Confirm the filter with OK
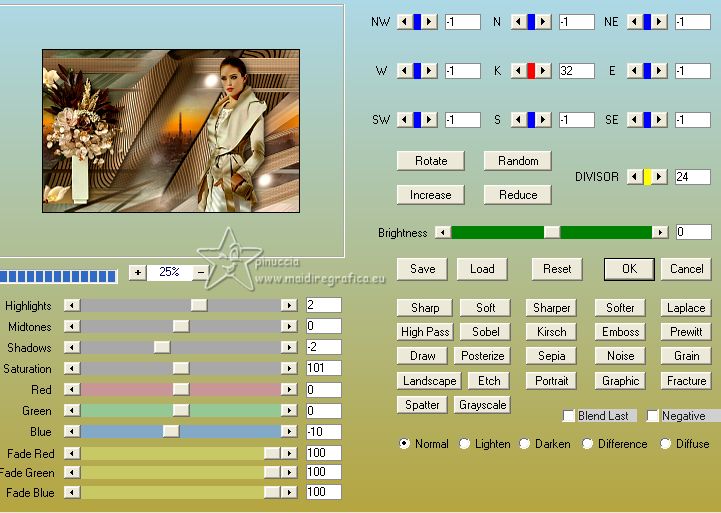 point(629,269)
